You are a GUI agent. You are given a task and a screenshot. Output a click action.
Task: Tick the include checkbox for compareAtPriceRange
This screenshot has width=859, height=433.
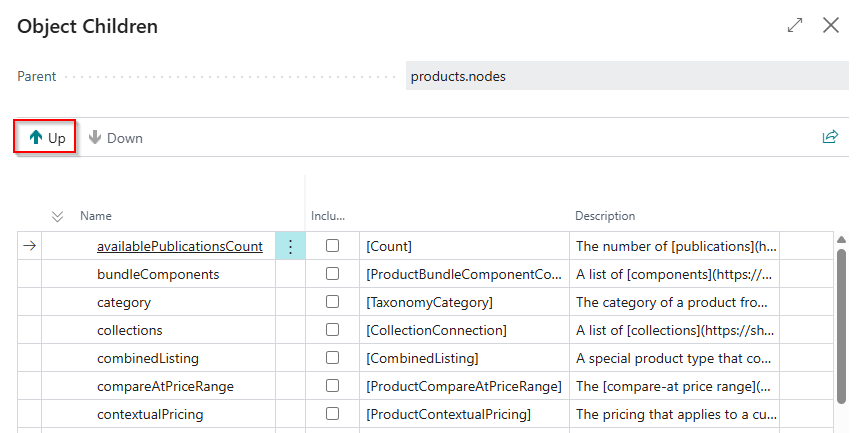(333, 386)
